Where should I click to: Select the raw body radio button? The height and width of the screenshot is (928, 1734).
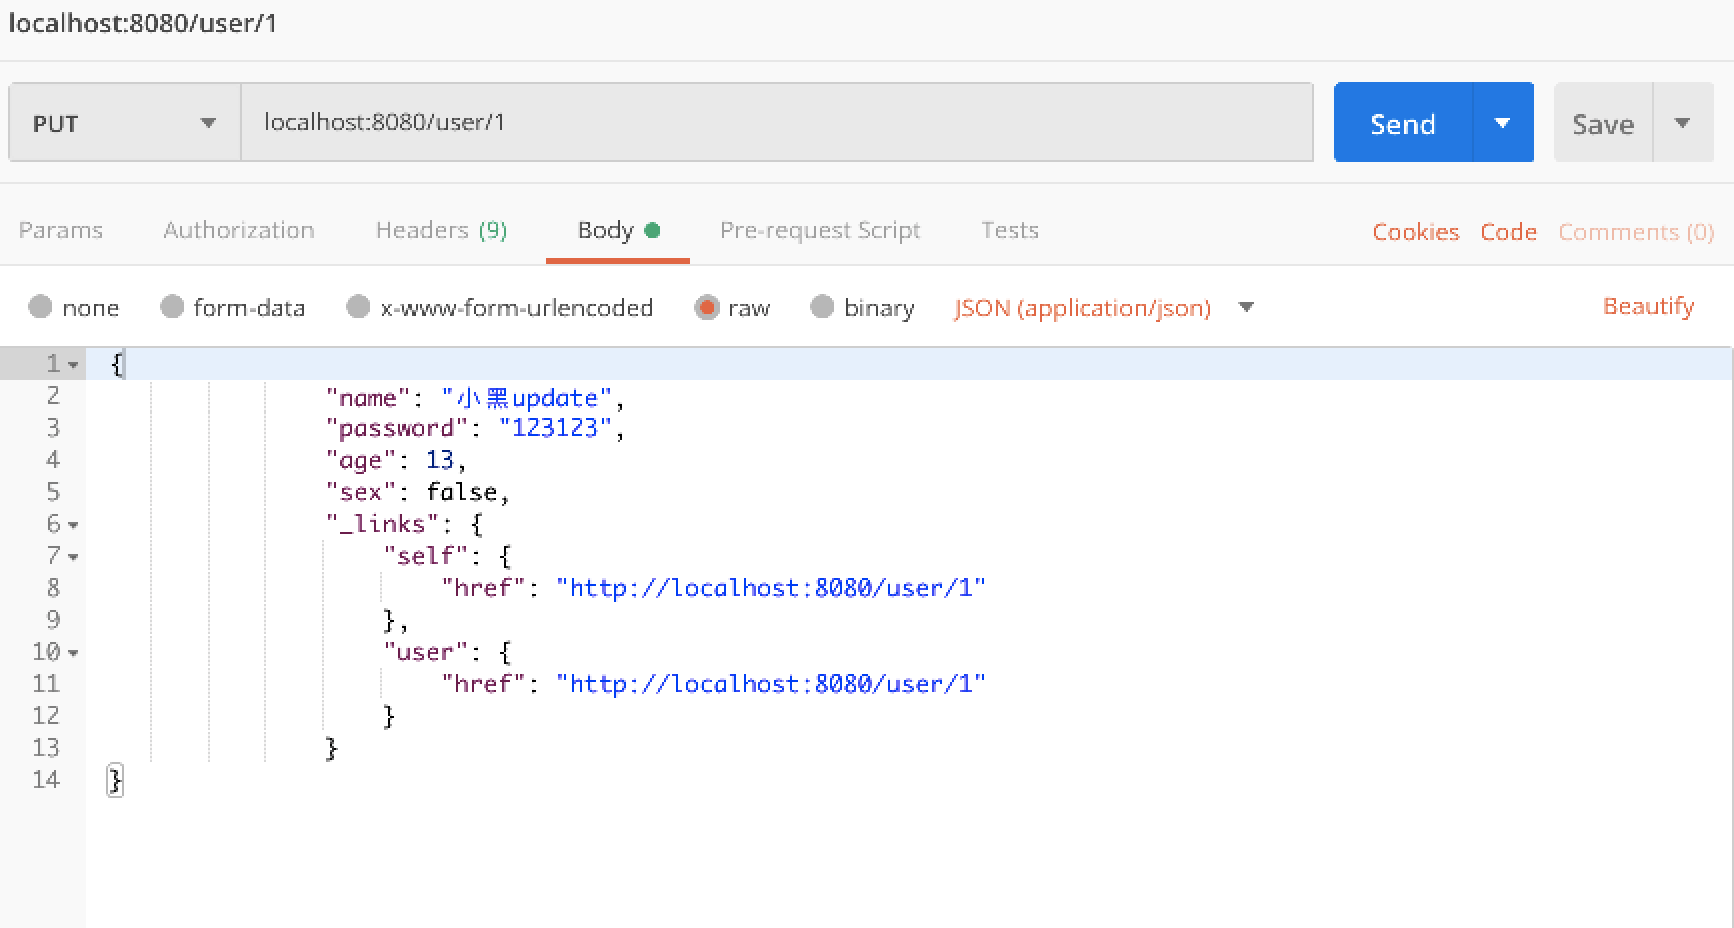pos(707,307)
